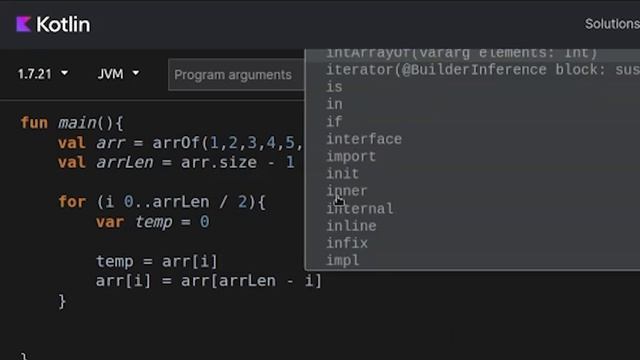
Task: Select the 'impl' completion suggestion
Action: coord(473,260)
